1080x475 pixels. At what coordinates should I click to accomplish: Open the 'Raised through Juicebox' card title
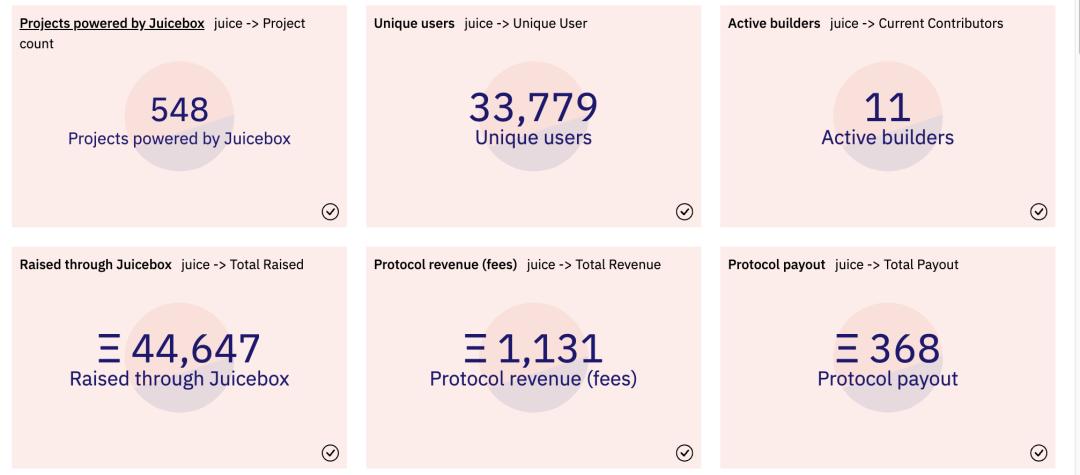tap(96, 265)
